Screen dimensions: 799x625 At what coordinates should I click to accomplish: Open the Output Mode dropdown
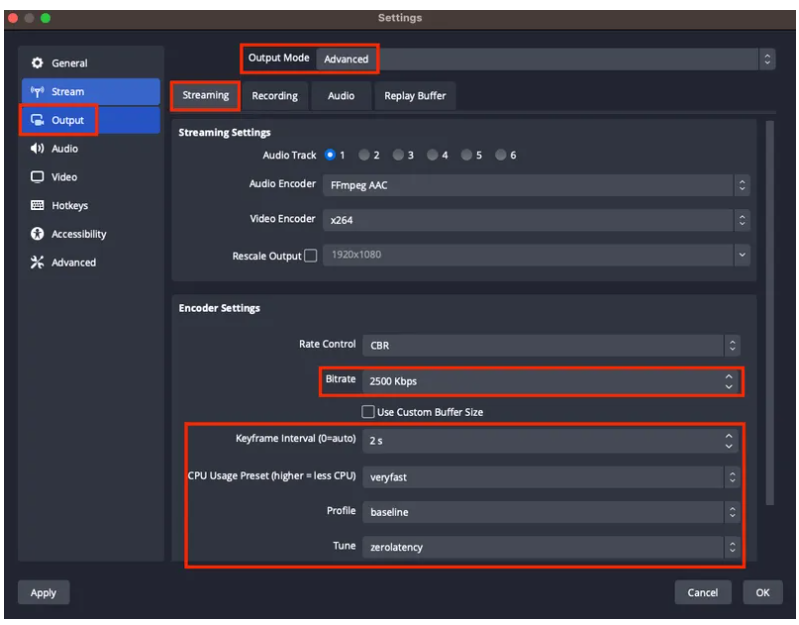point(546,59)
